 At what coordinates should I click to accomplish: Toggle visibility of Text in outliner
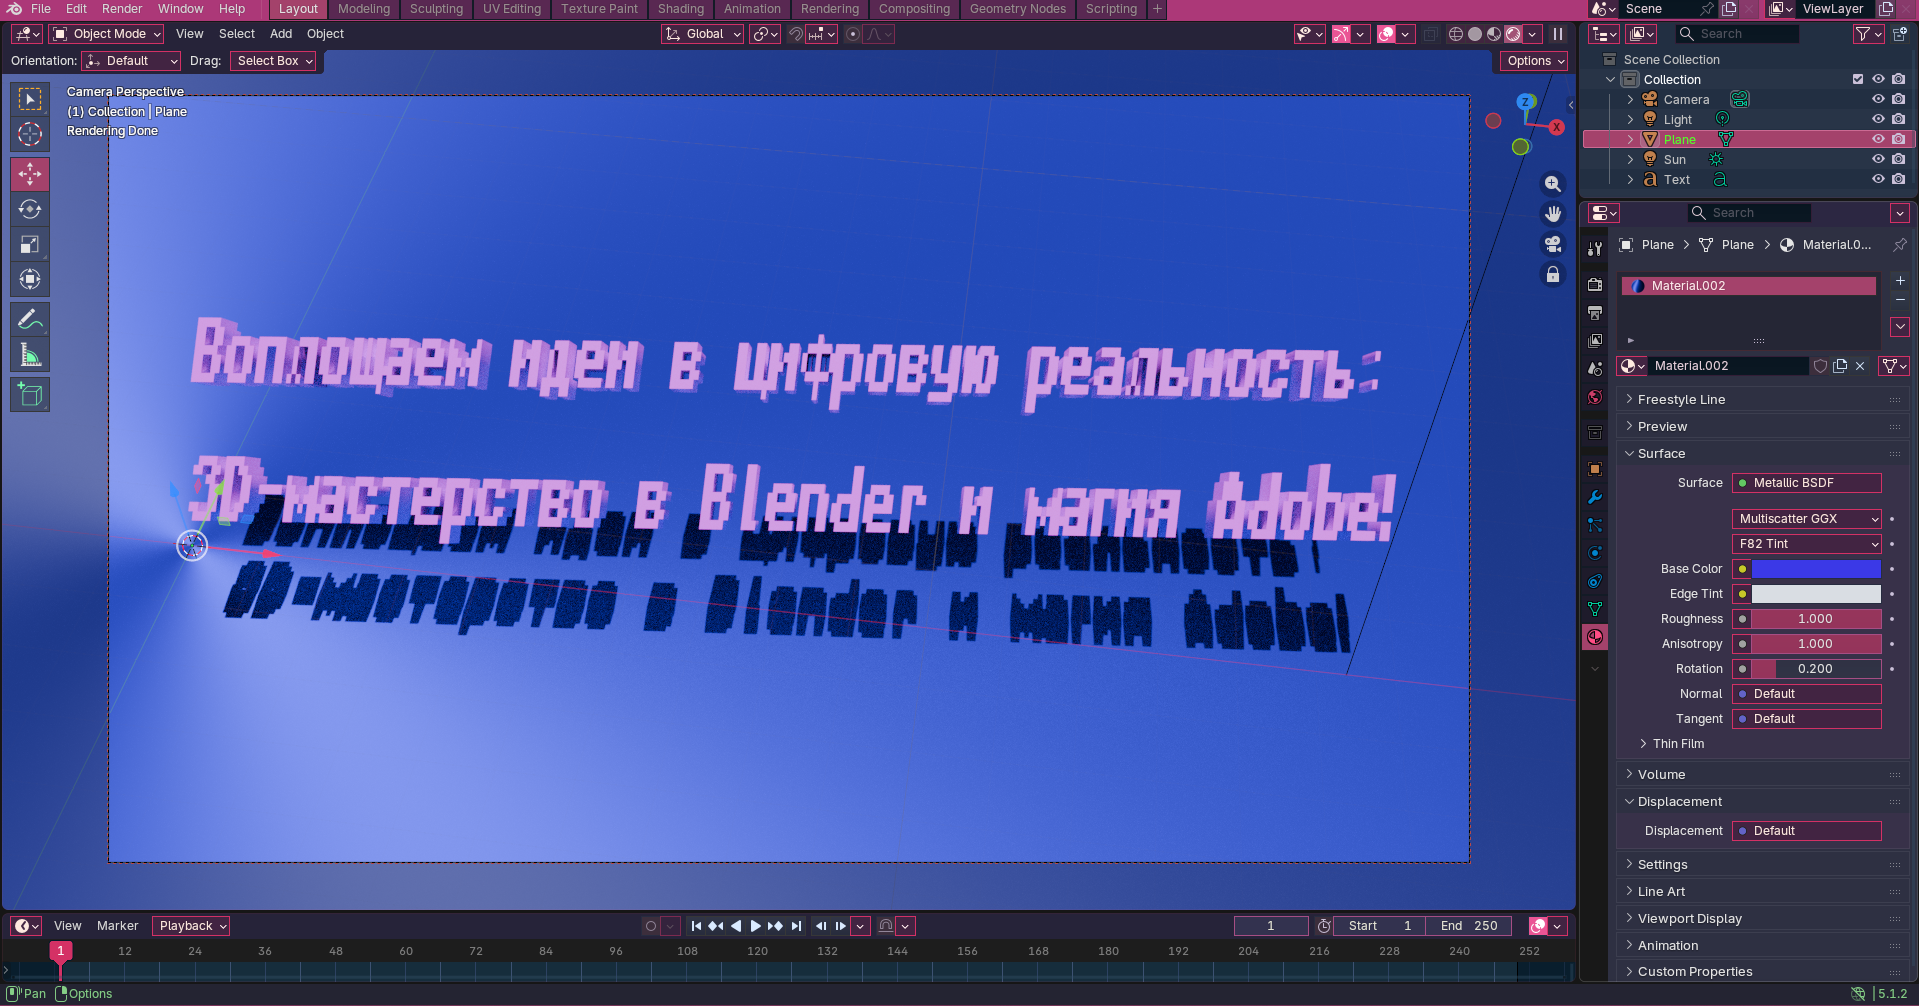click(1878, 179)
